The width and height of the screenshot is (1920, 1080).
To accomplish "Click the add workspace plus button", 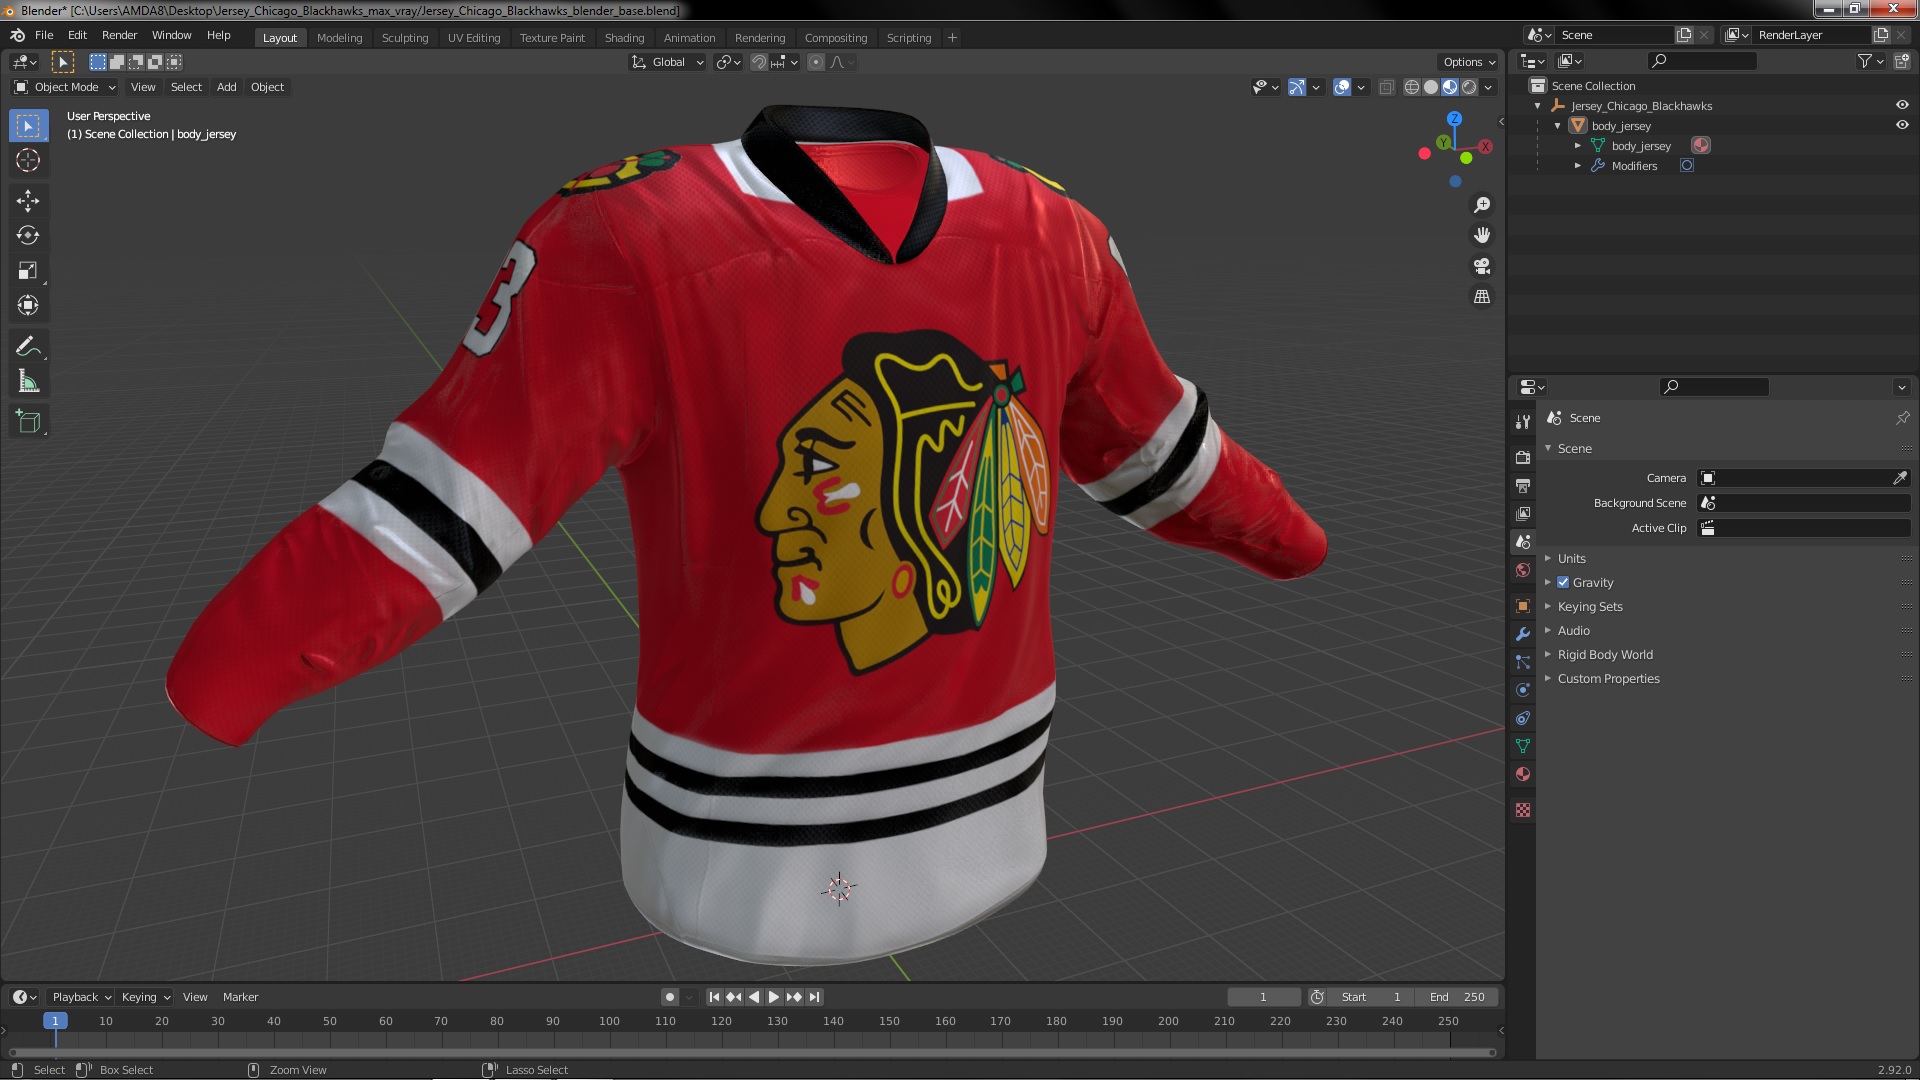I will [952, 38].
